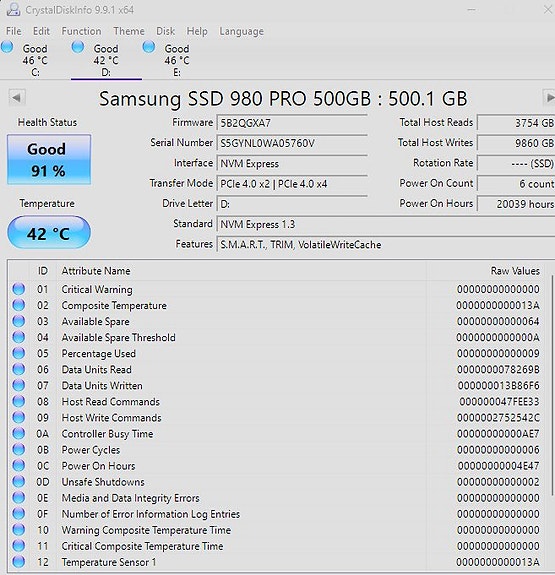Click status orb for Percentage Used row
Image resolution: width=555 pixels, height=575 pixels.
point(19,353)
